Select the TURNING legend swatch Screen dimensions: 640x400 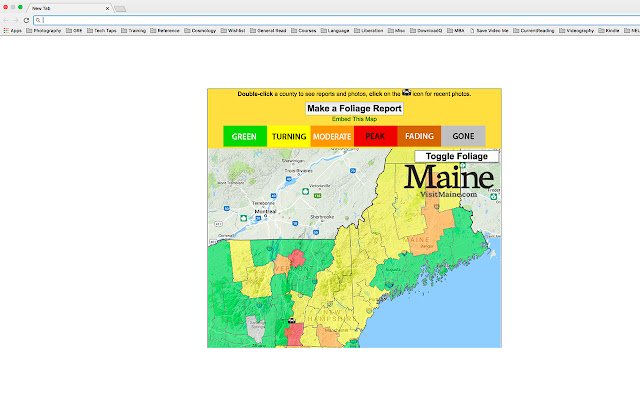(x=289, y=136)
